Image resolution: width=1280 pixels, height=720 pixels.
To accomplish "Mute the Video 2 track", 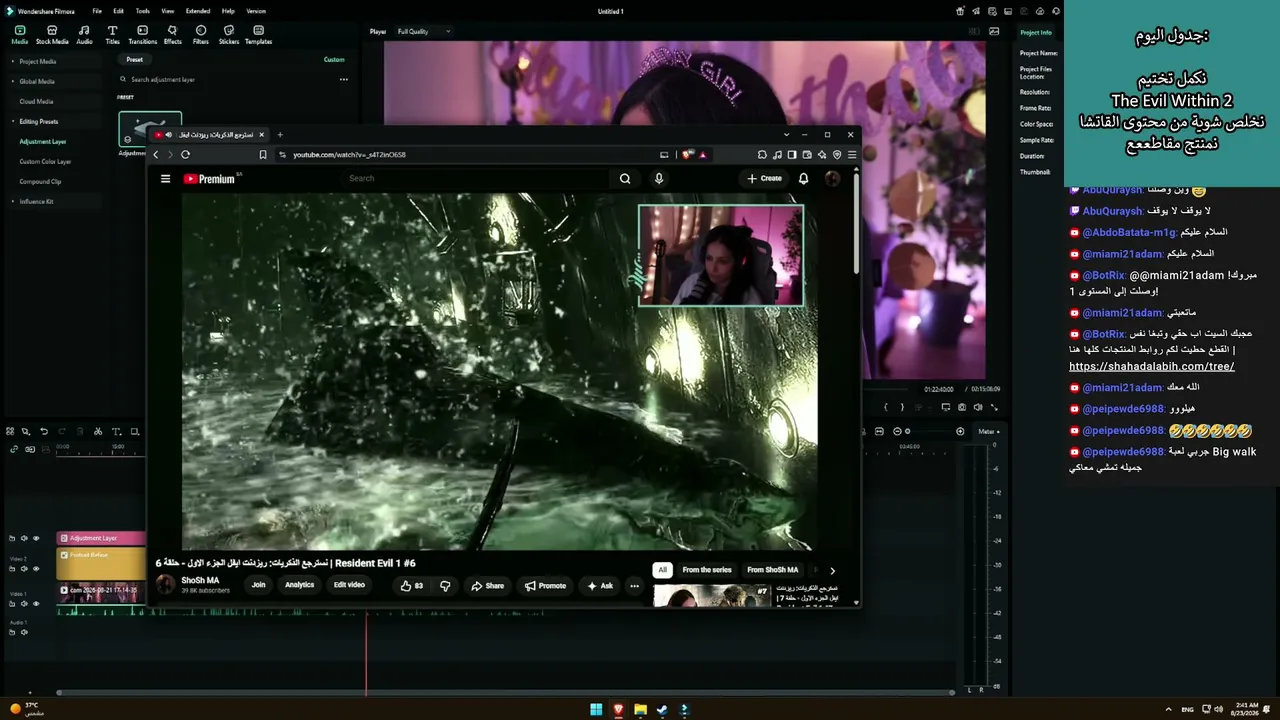I will (x=24, y=569).
